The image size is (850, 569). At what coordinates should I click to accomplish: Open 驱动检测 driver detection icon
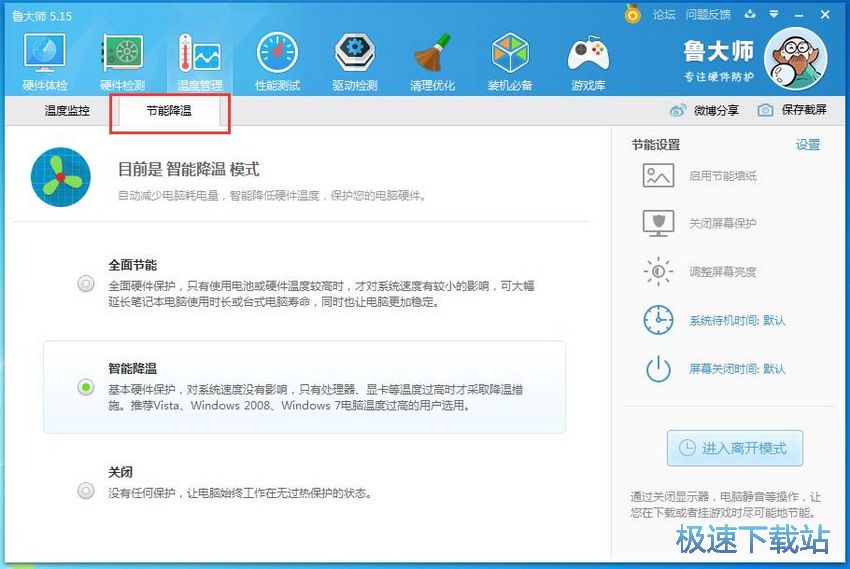click(355, 53)
